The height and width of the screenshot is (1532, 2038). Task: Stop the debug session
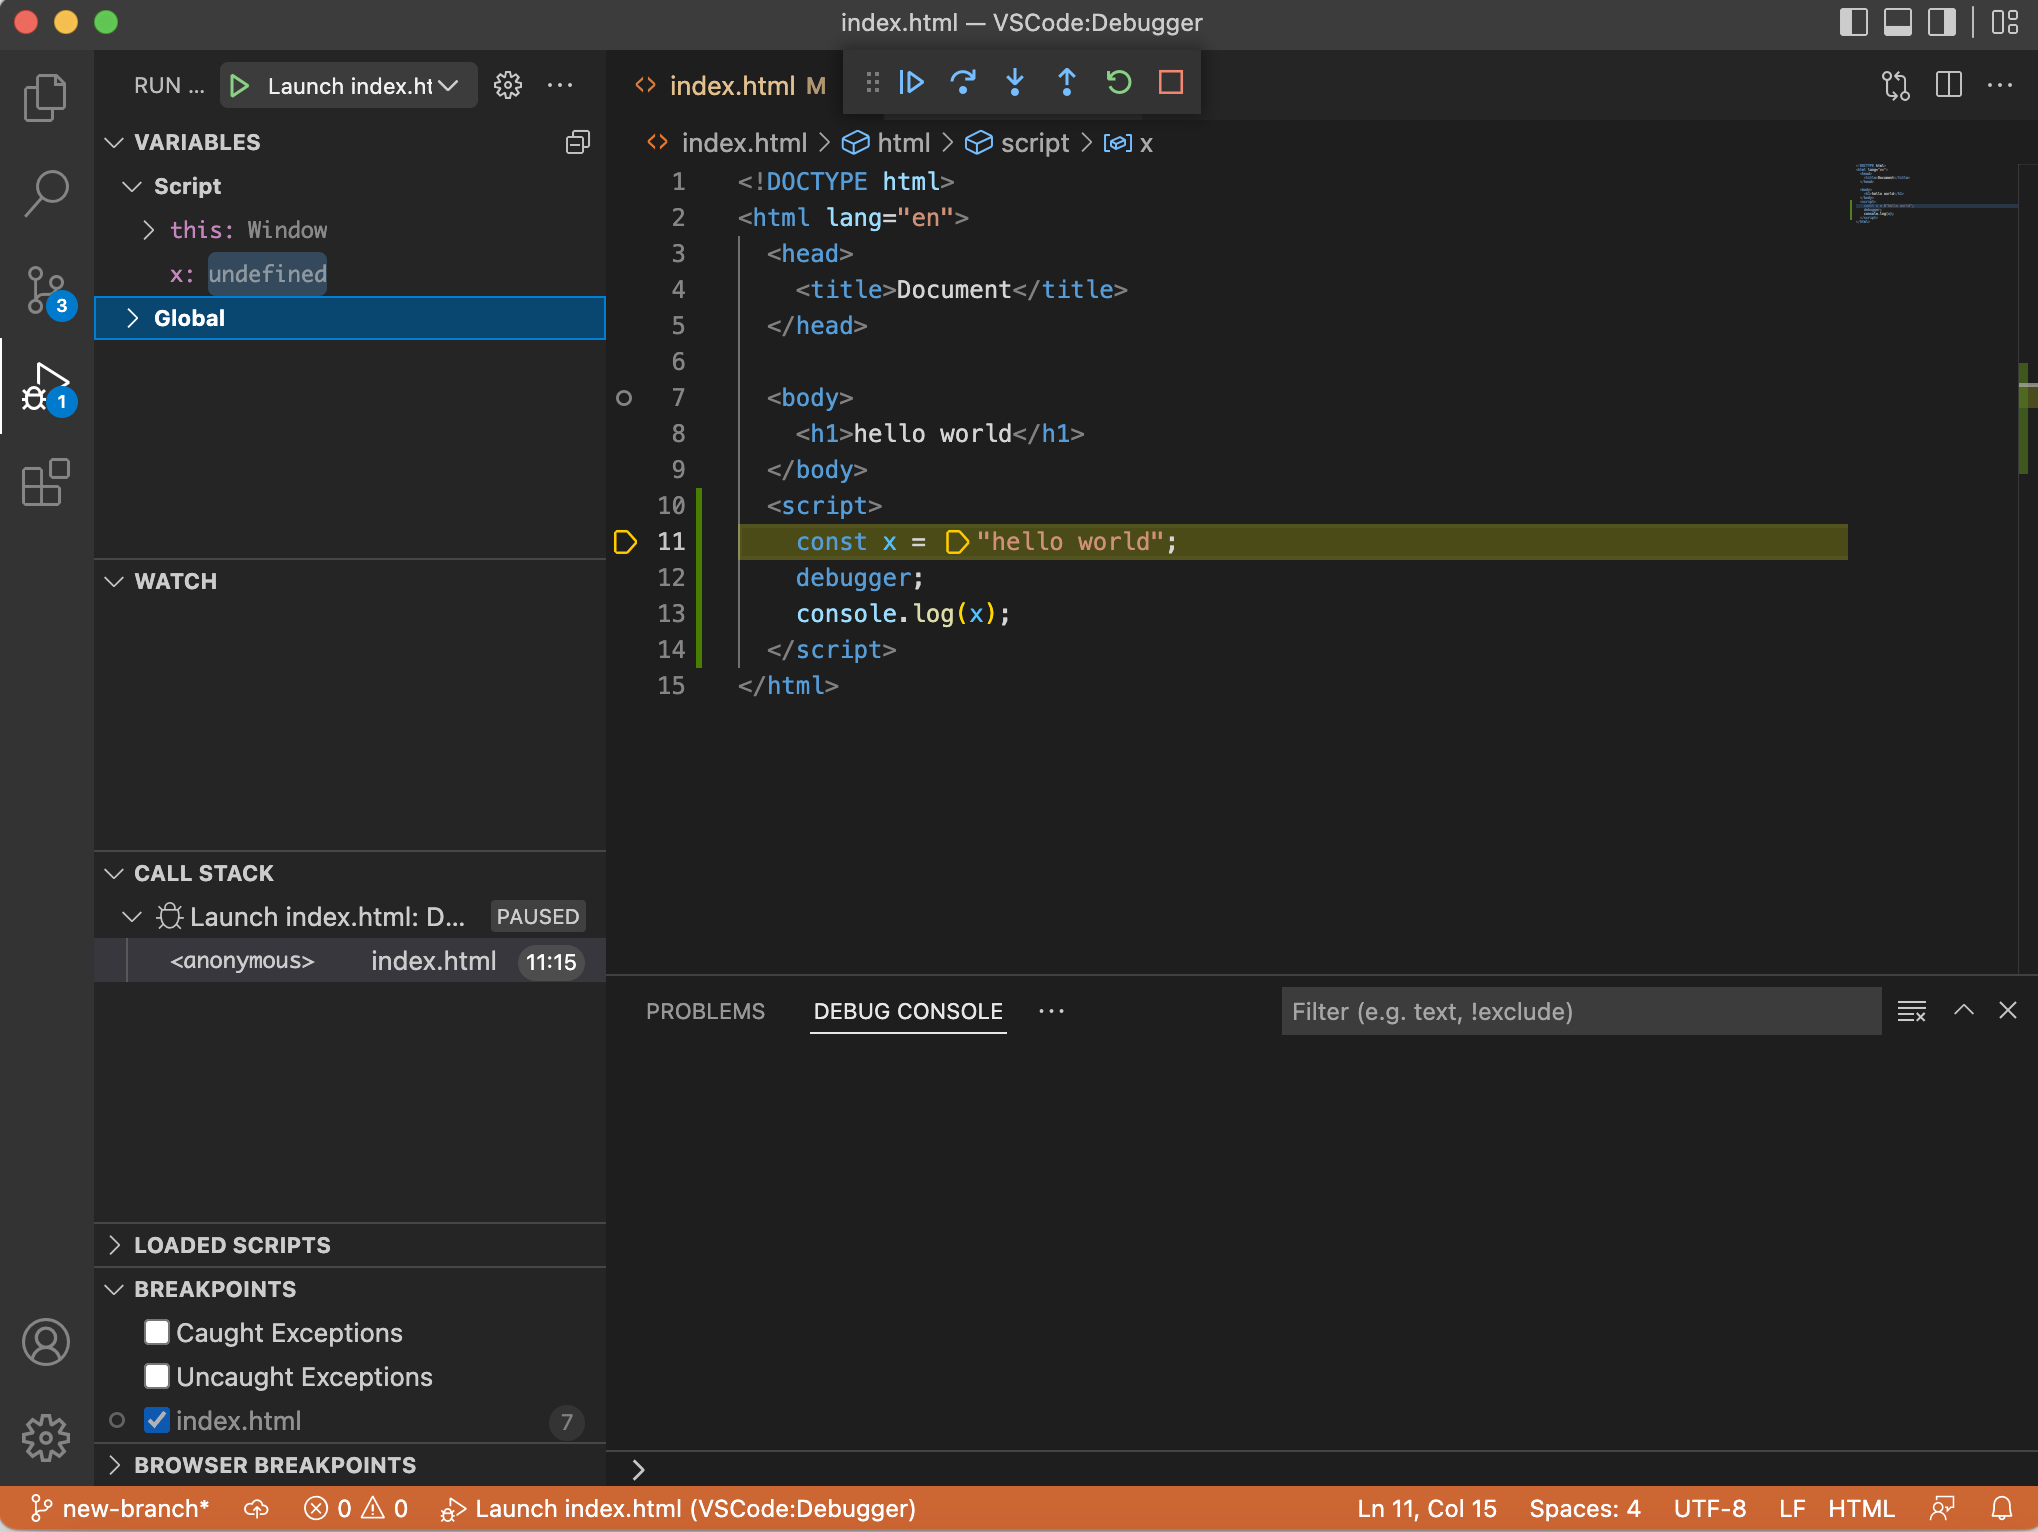(x=1171, y=82)
